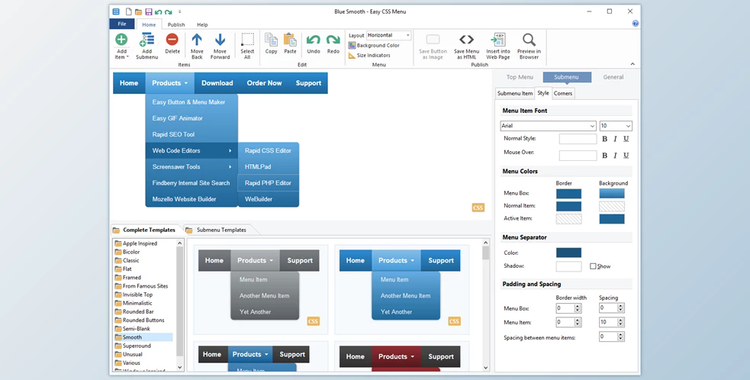Increase Menu Box border width stepper
The height and width of the screenshot is (380, 750).
577,306
